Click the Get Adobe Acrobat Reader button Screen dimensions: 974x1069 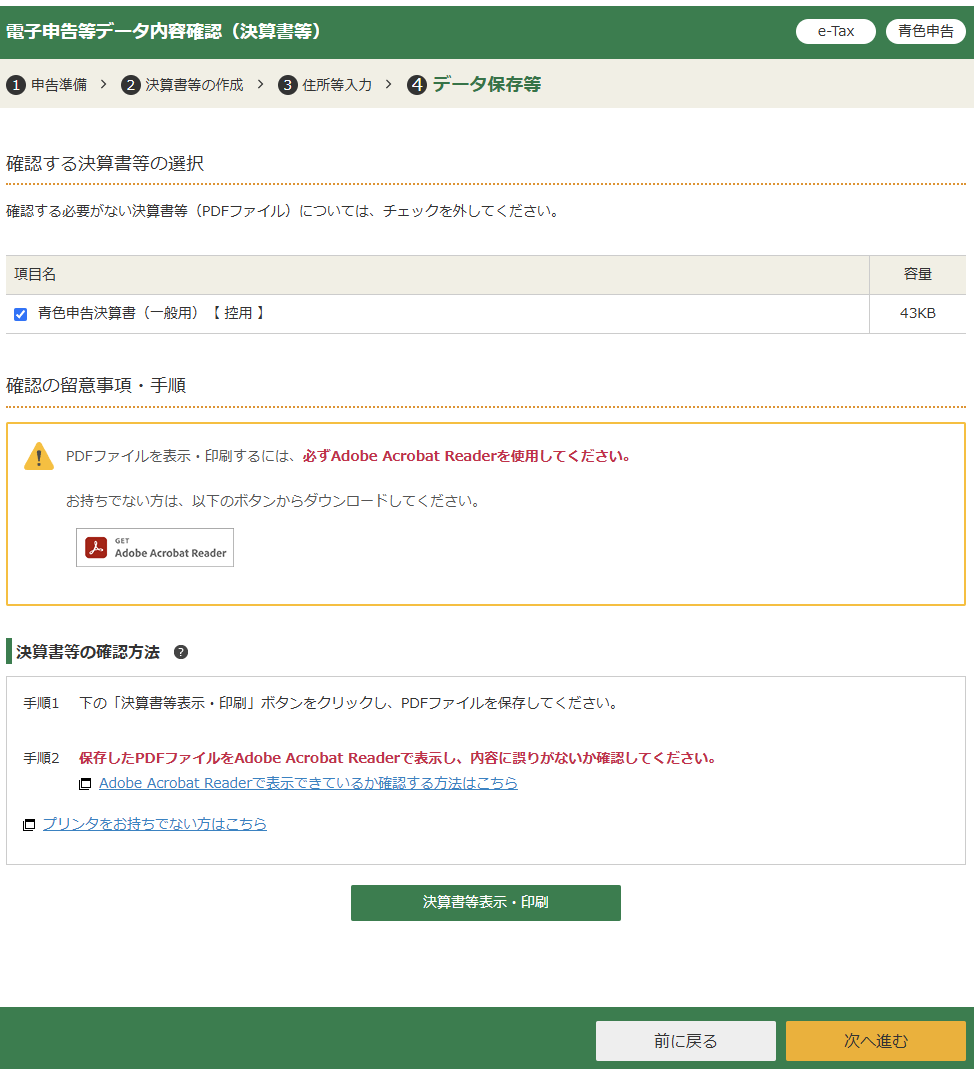pos(155,547)
